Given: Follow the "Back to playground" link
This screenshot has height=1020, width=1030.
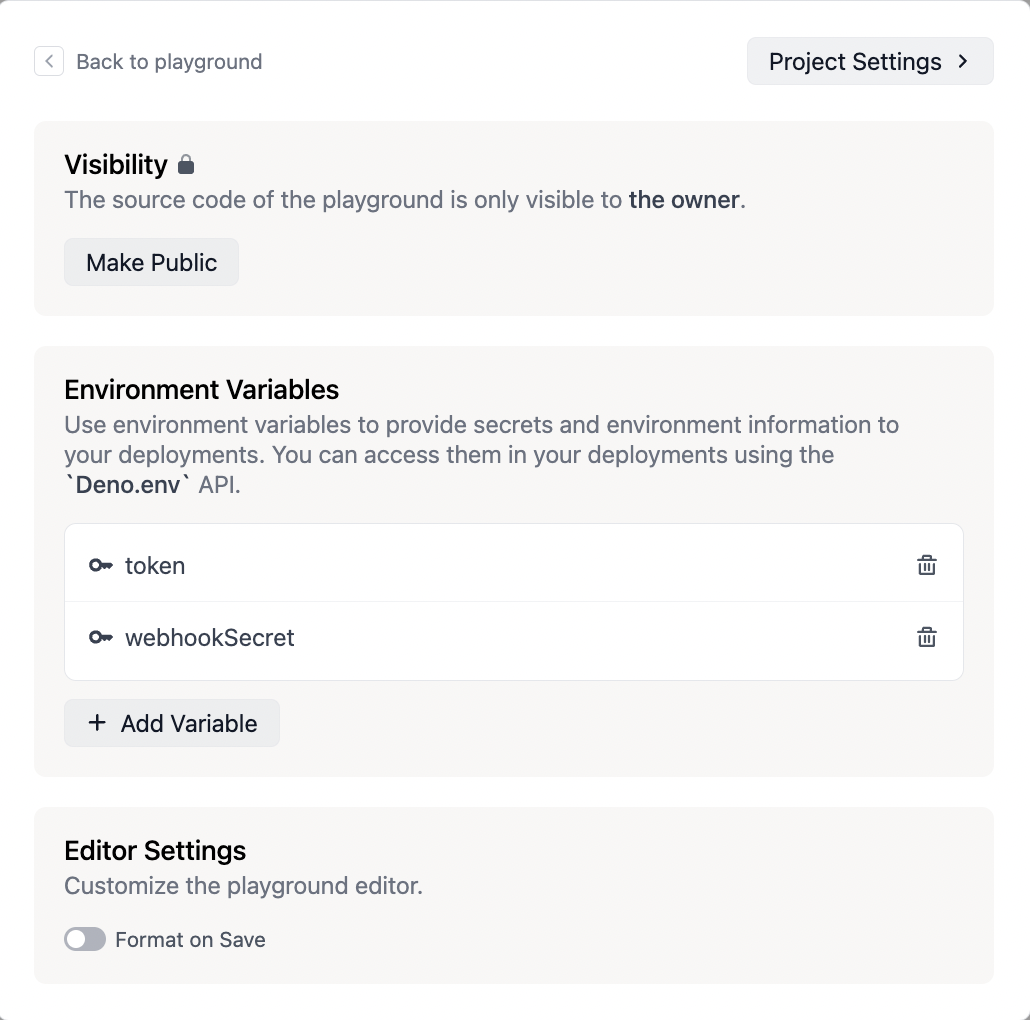Looking at the screenshot, I should click(169, 62).
